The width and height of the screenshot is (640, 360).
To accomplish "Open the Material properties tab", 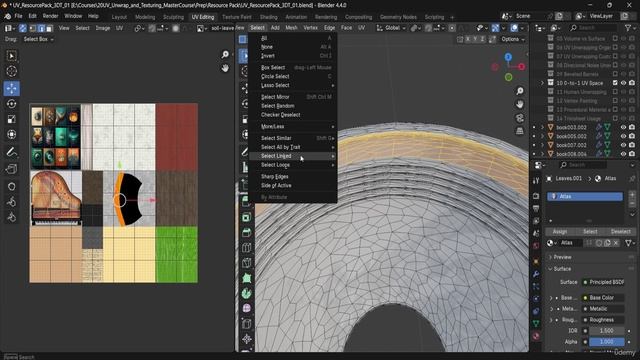I will [x=536, y=336].
